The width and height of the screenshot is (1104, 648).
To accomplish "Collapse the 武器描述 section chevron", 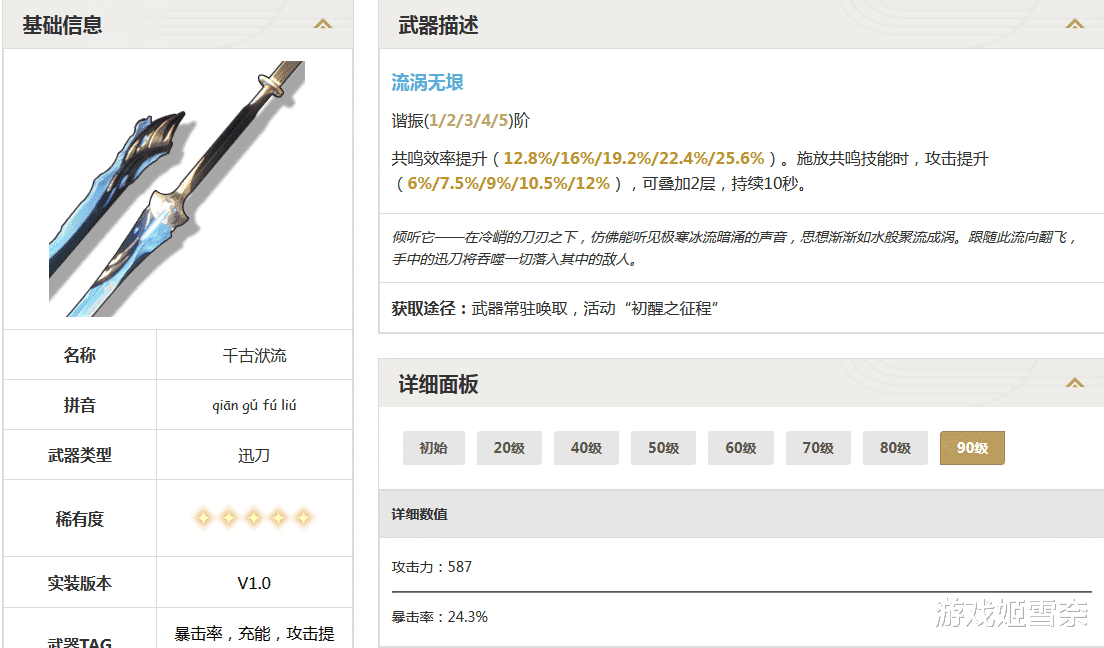I will tap(1074, 25).
